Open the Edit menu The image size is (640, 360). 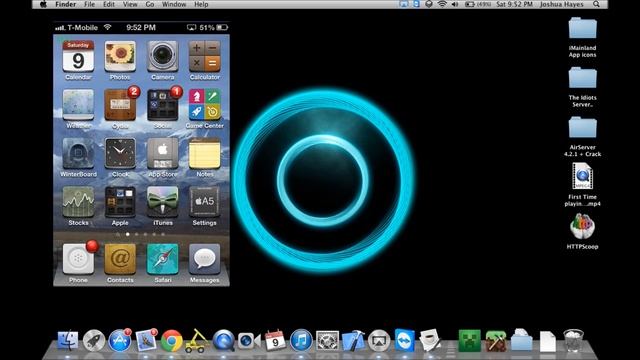coord(109,4)
